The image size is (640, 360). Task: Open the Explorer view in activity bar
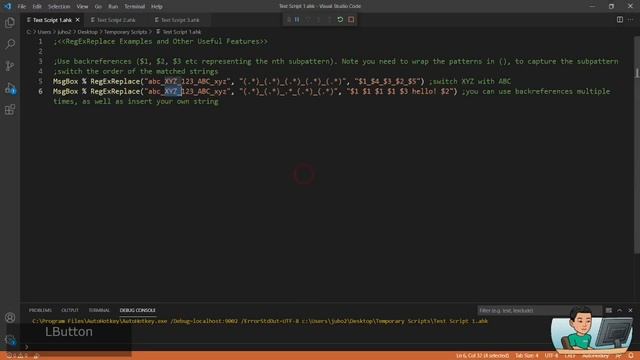[10, 22]
